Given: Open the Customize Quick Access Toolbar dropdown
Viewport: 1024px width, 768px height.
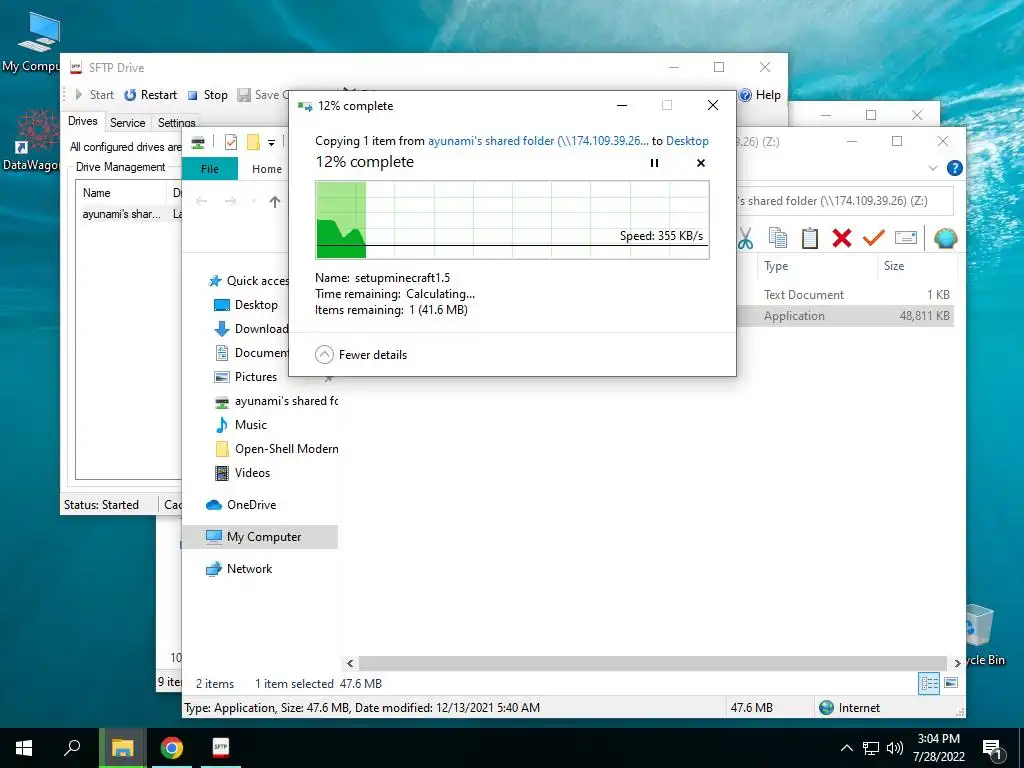Looking at the screenshot, I should click(x=271, y=142).
